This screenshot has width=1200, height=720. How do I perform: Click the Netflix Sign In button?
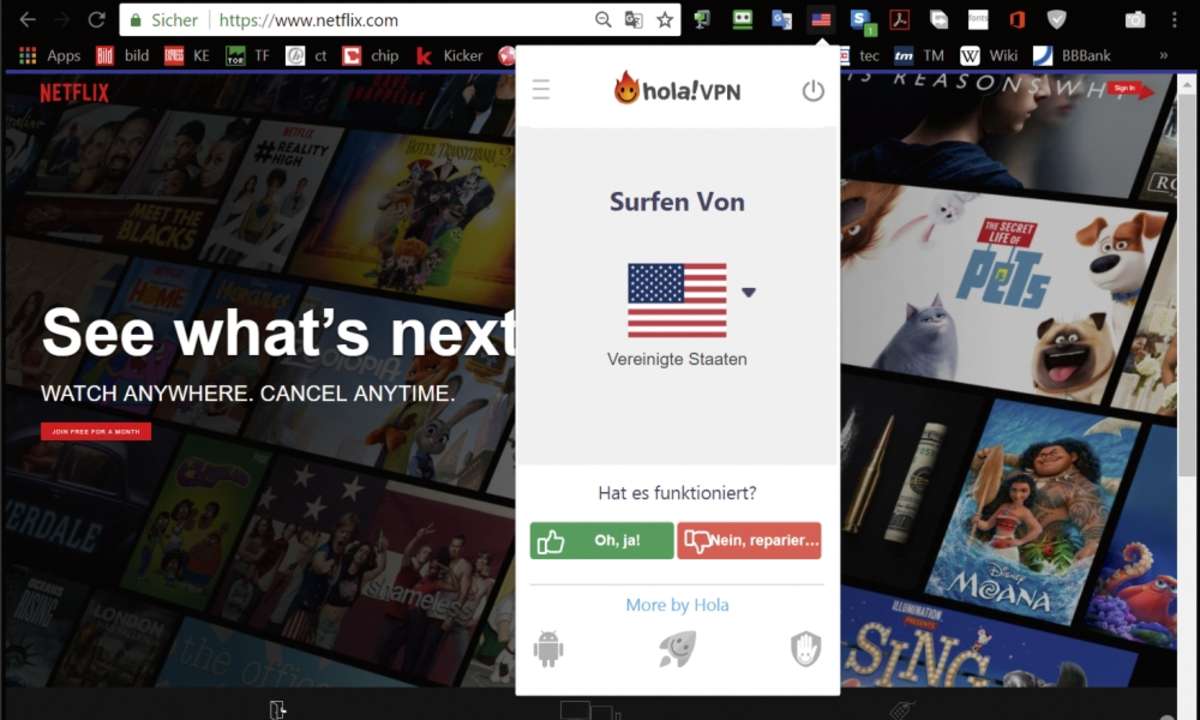1124,88
